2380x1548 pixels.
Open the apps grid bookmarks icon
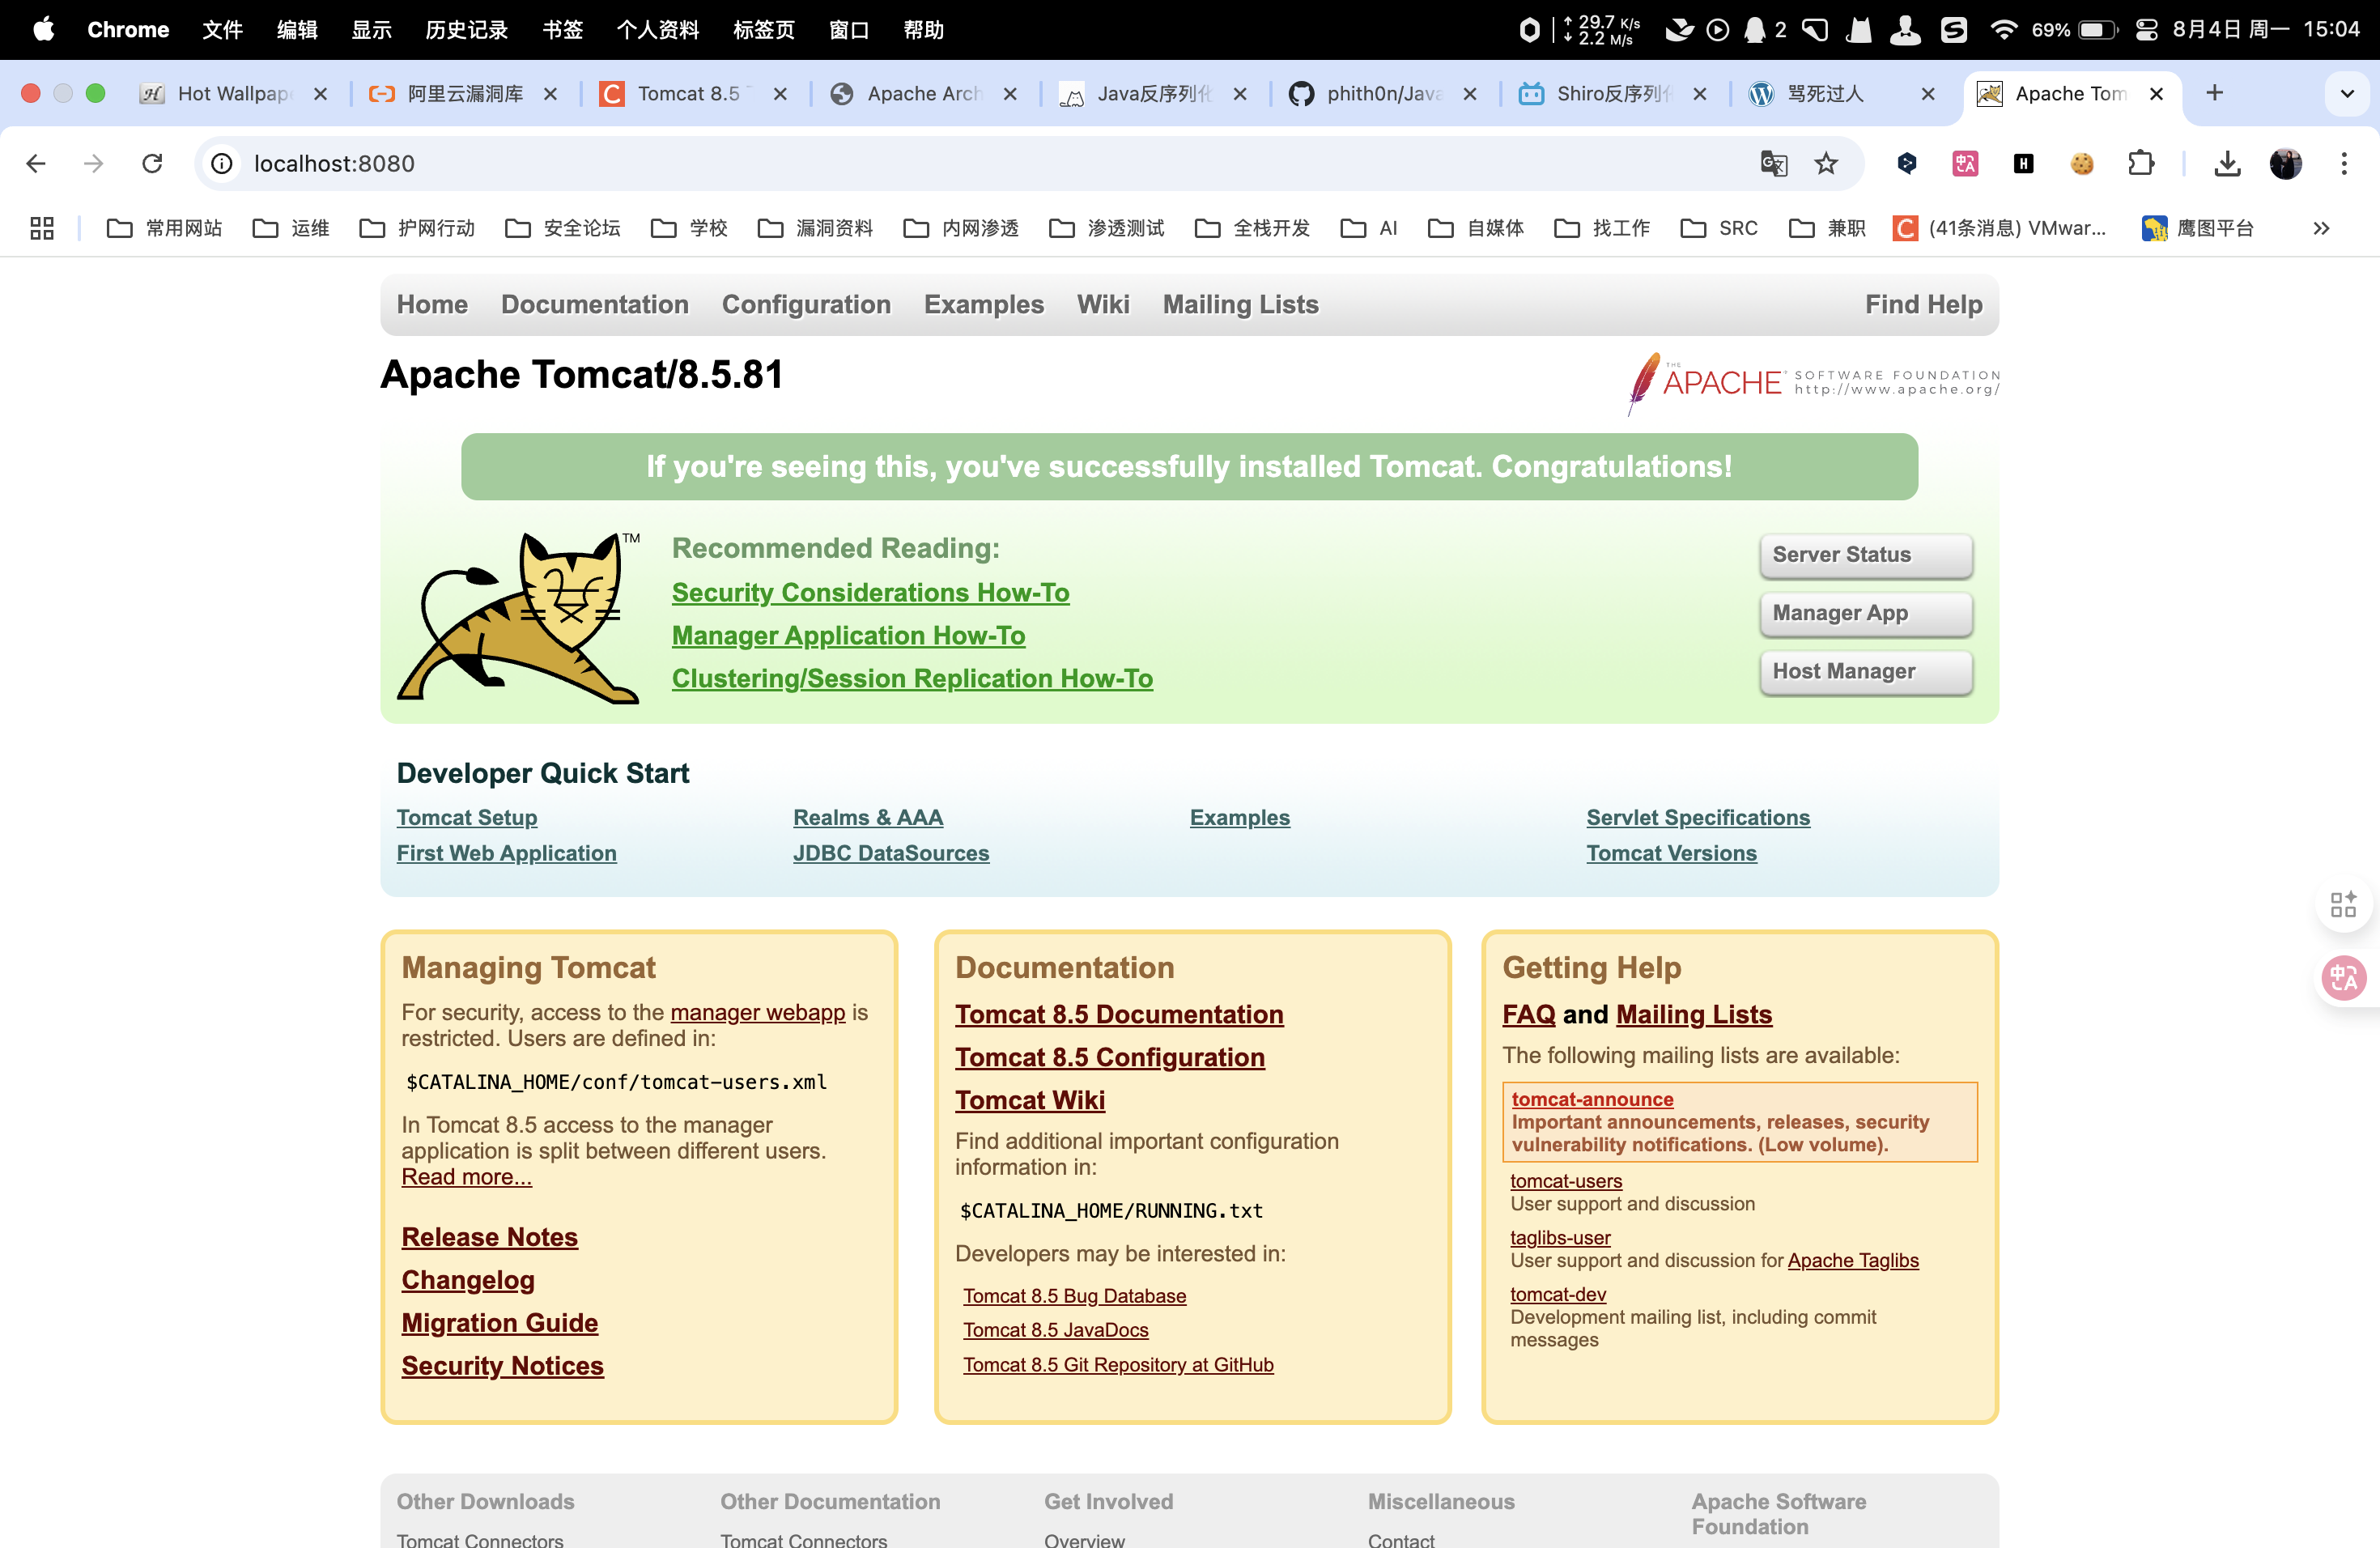[x=42, y=228]
